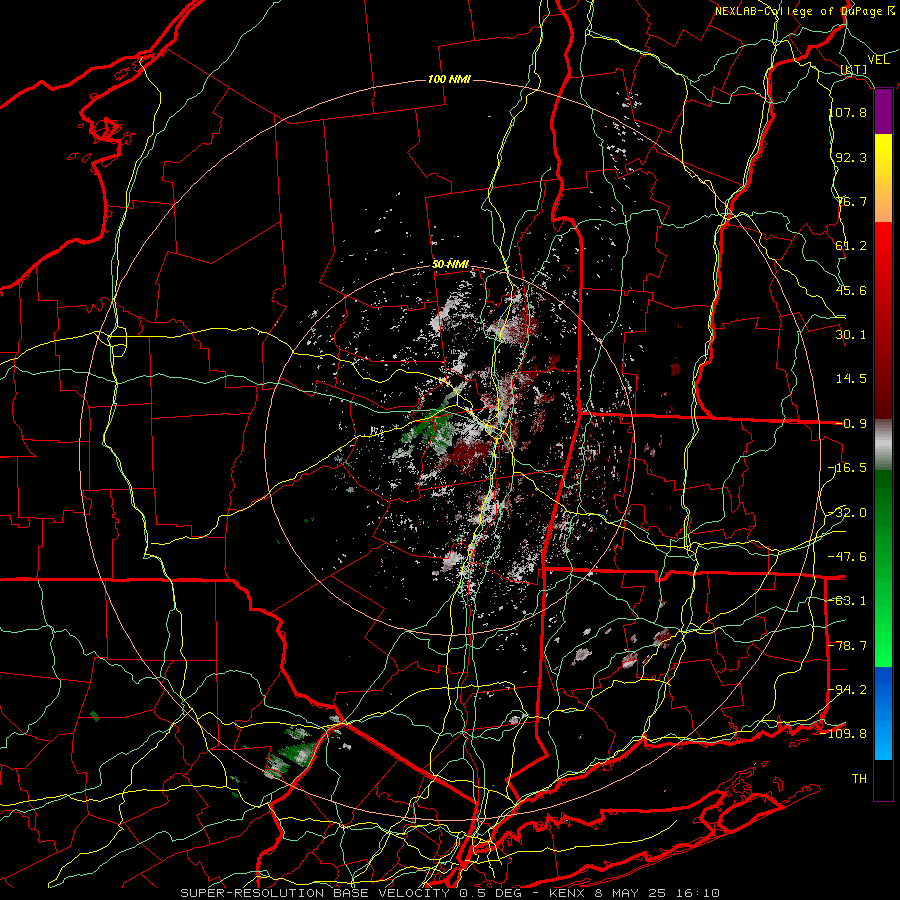The width and height of the screenshot is (900, 900).
Task: Click the purple segment of color bar
Action: pyautogui.click(x=883, y=112)
